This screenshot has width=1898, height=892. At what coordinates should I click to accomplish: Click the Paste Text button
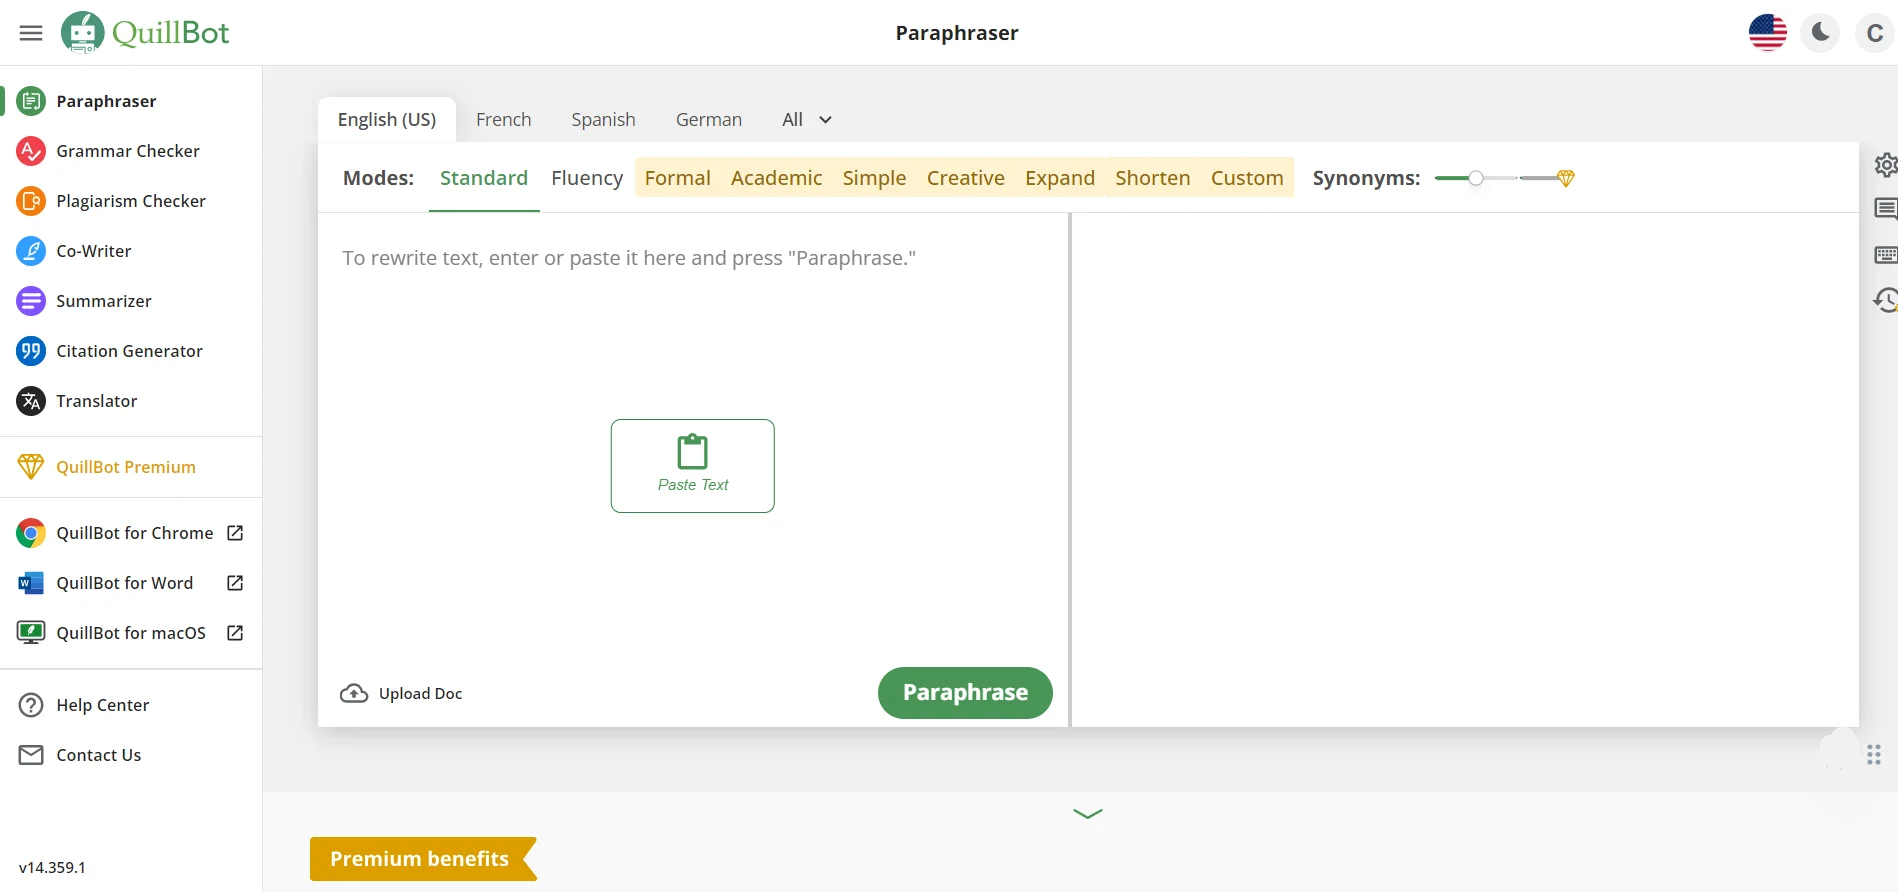[692, 466]
